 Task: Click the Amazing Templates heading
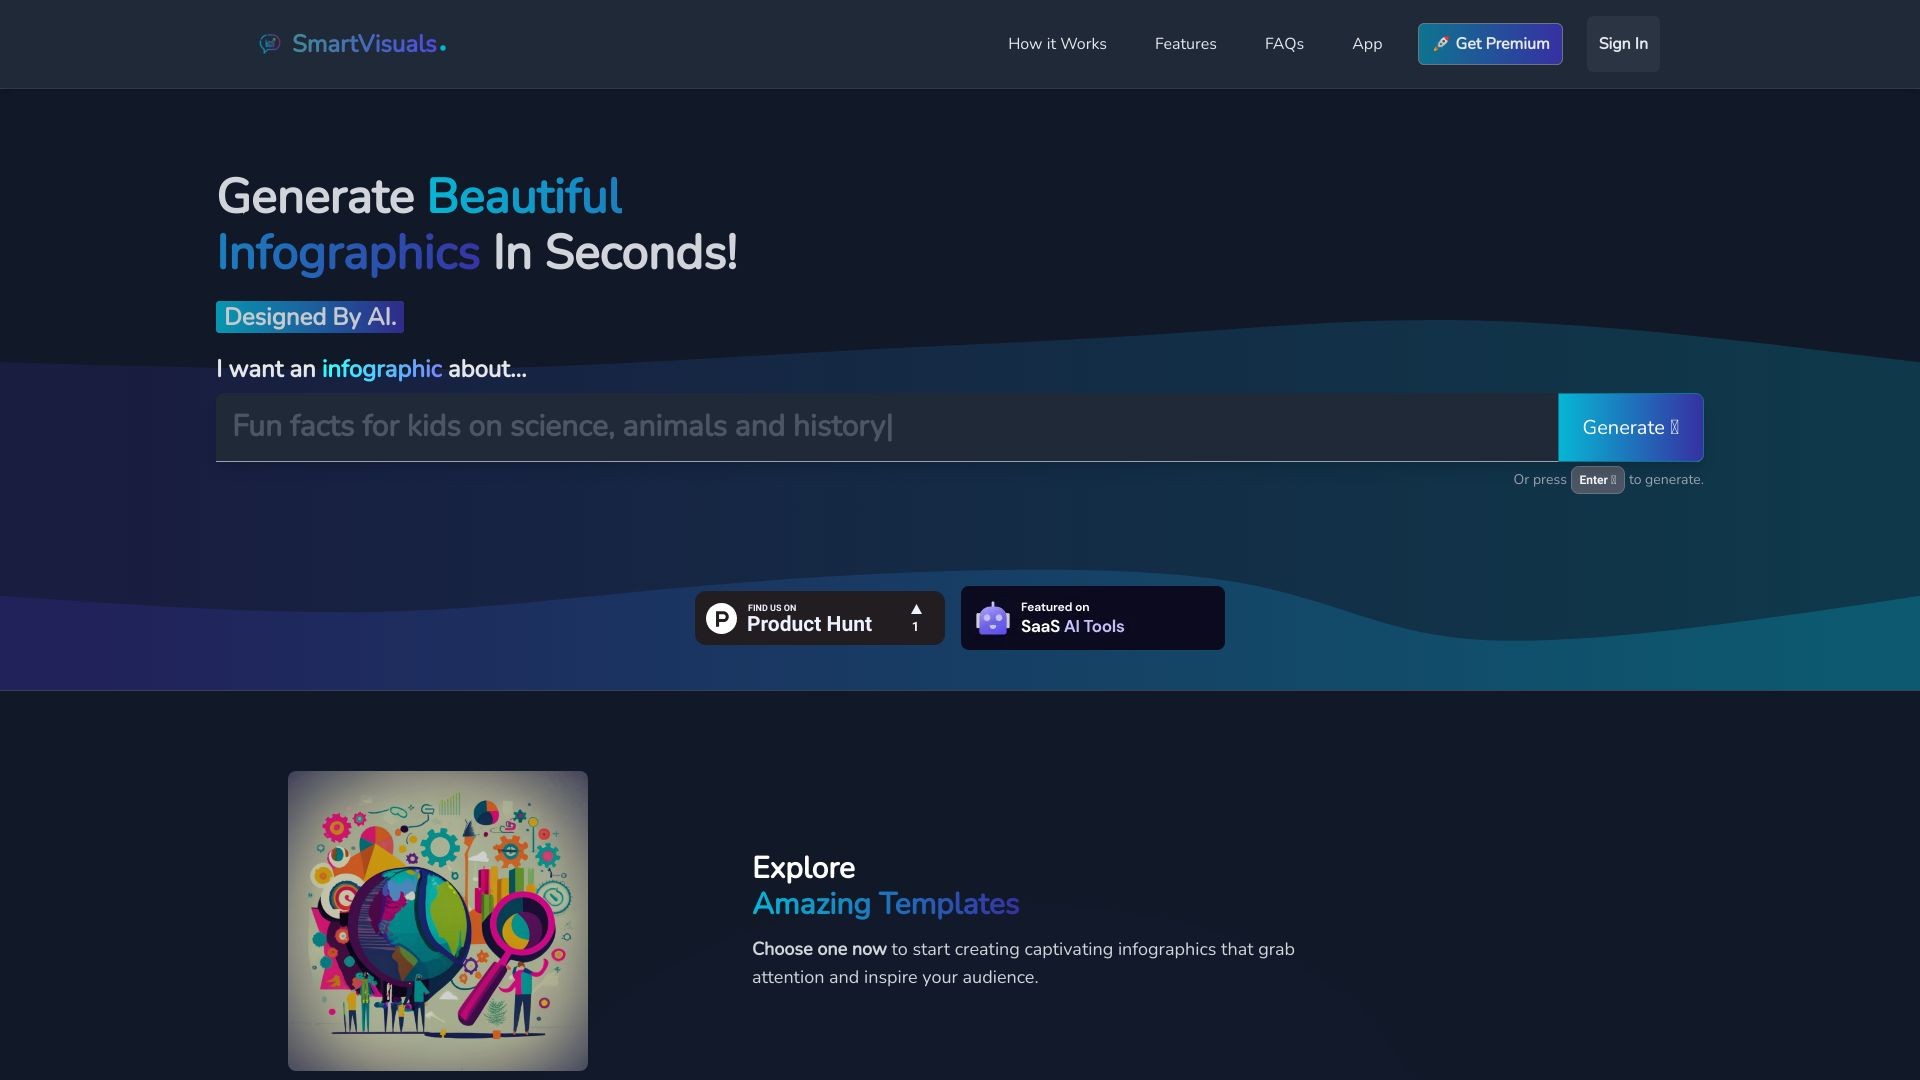pyautogui.click(x=885, y=904)
